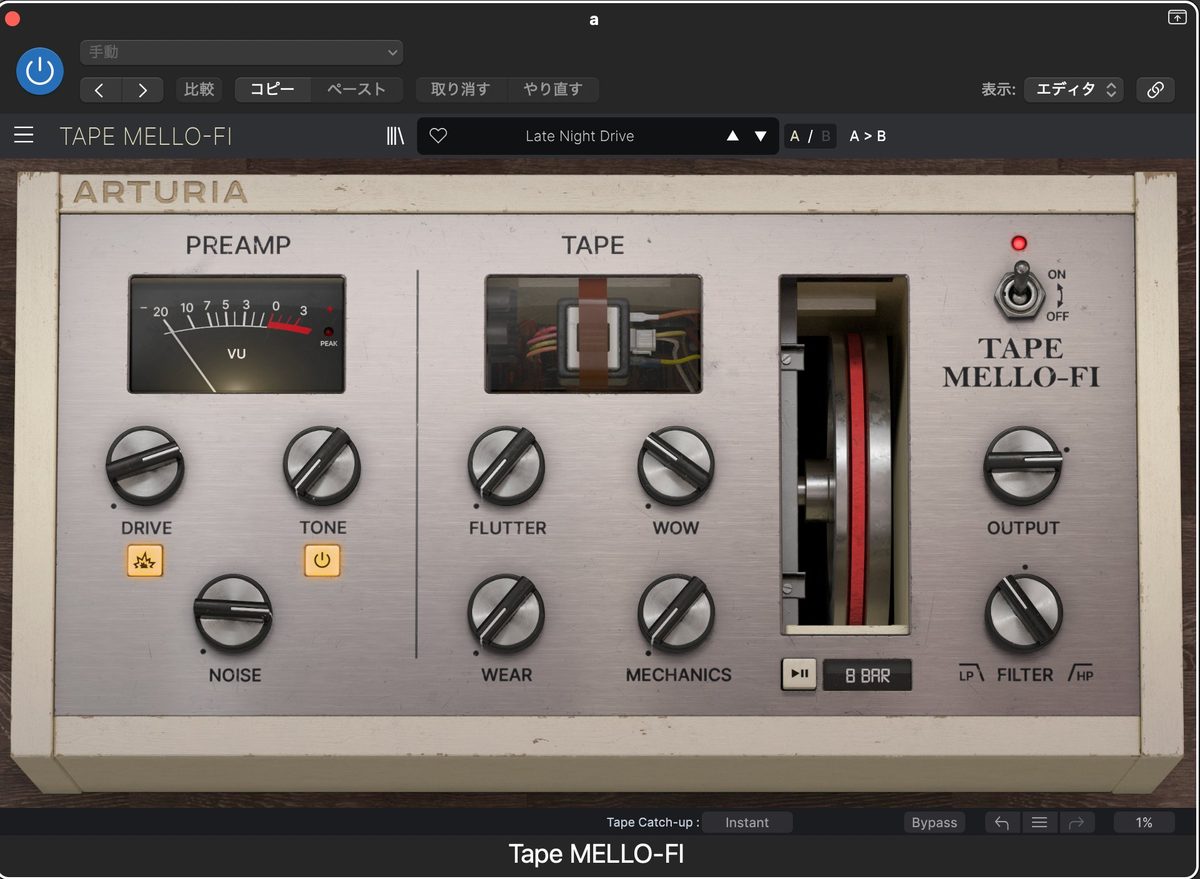
Task: Open the preset library browser icon
Action: coord(395,135)
